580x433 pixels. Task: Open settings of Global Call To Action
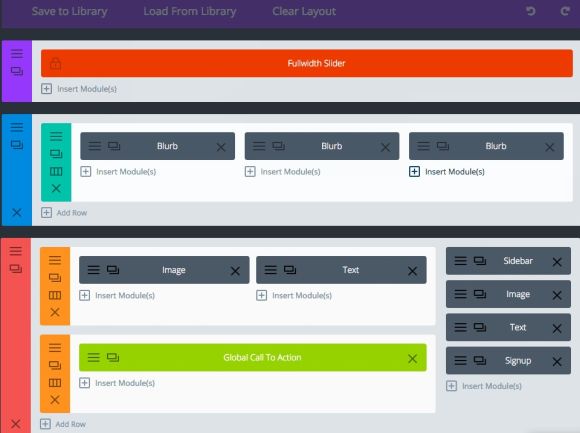pyautogui.click(x=94, y=358)
